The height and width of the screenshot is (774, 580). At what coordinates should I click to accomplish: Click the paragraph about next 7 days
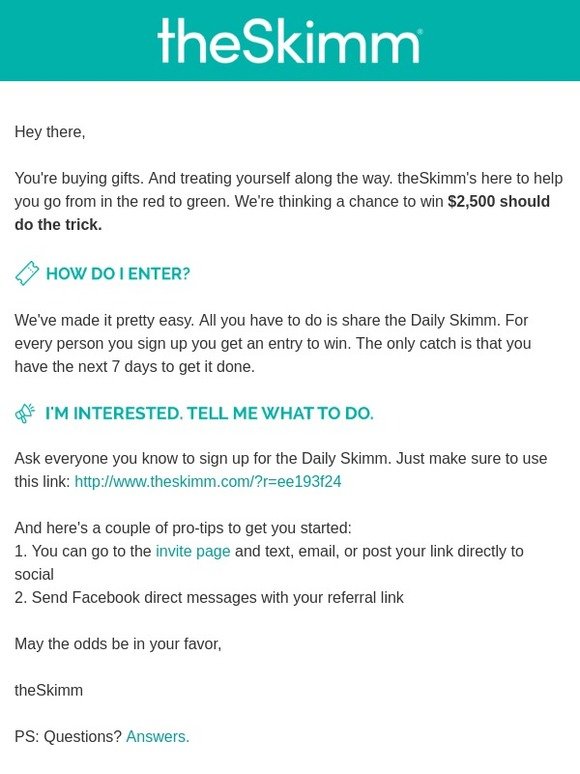click(x=273, y=343)
